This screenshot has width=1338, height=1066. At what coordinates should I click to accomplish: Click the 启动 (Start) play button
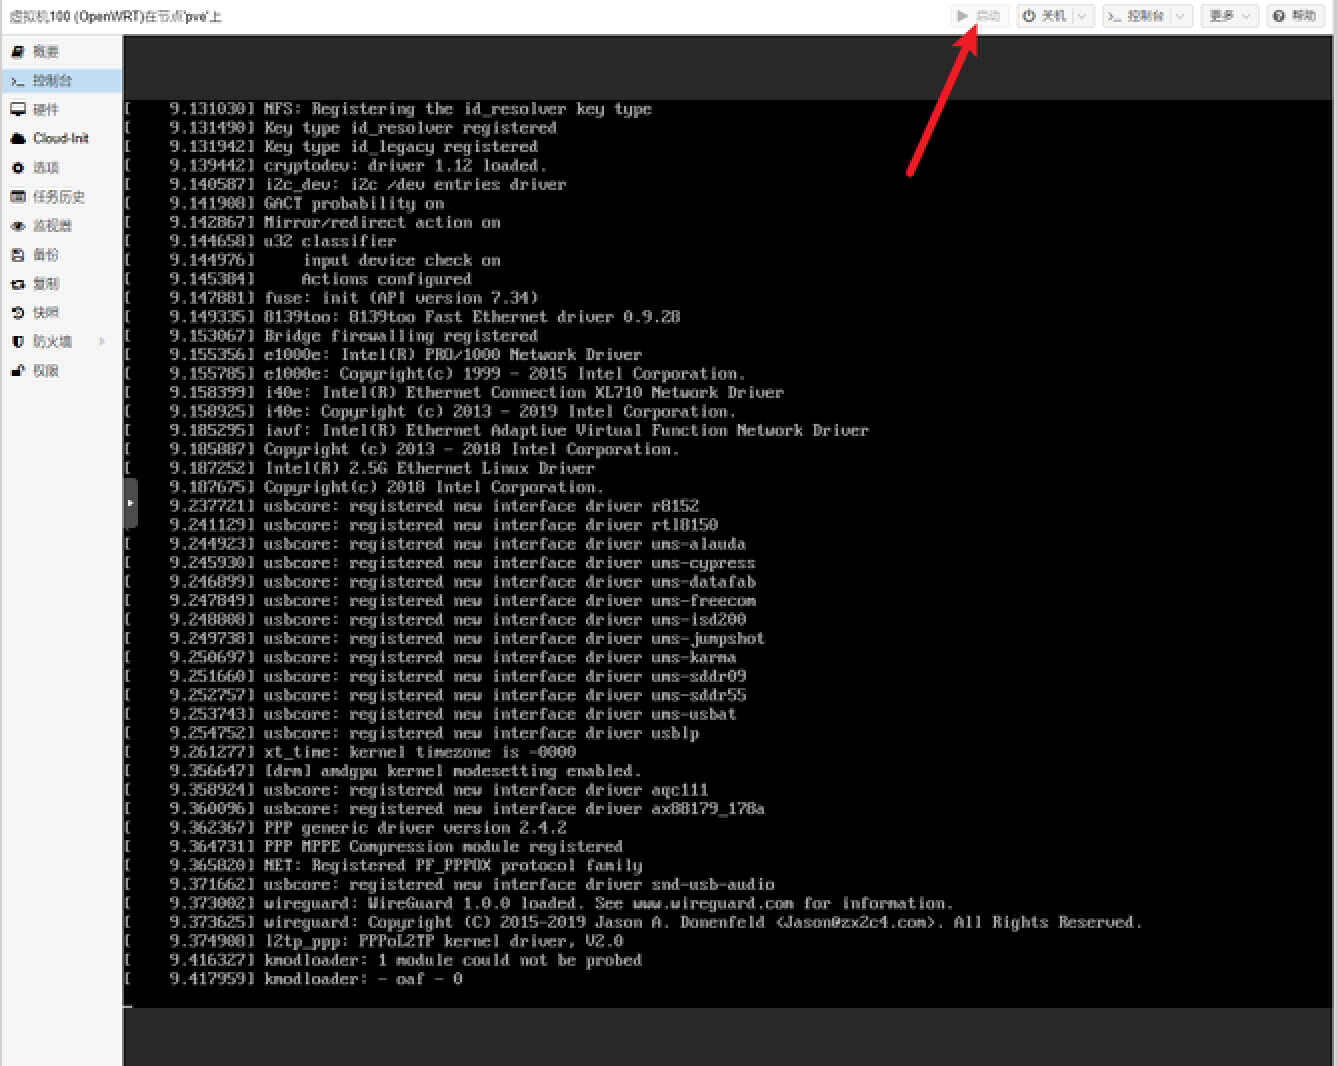pos(979,15)
